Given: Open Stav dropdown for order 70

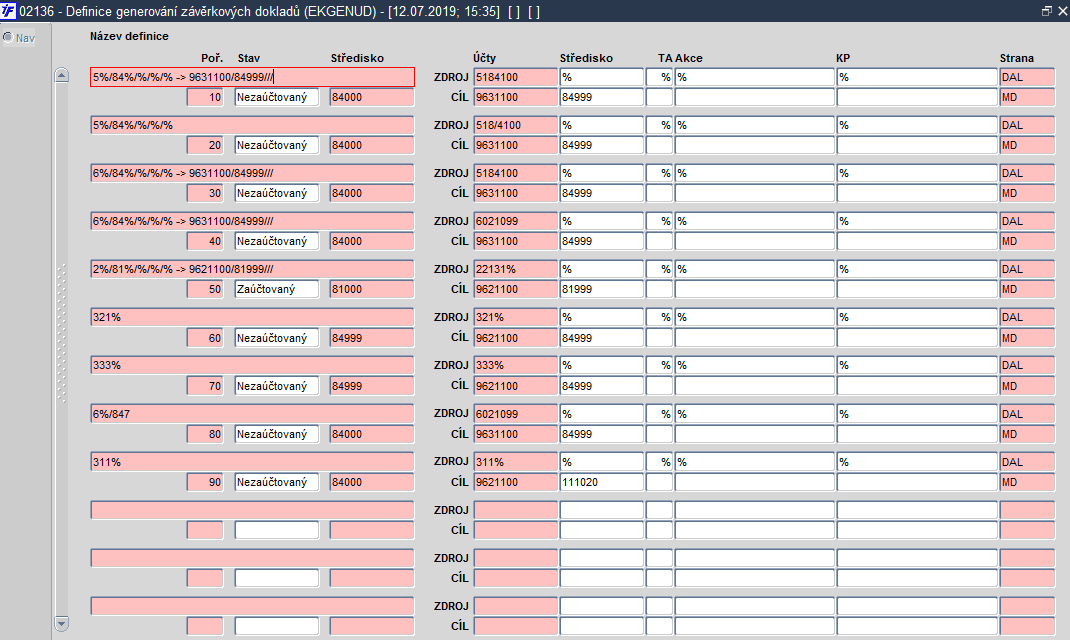Looking at the screenshot, I should (x=276, y=386).
